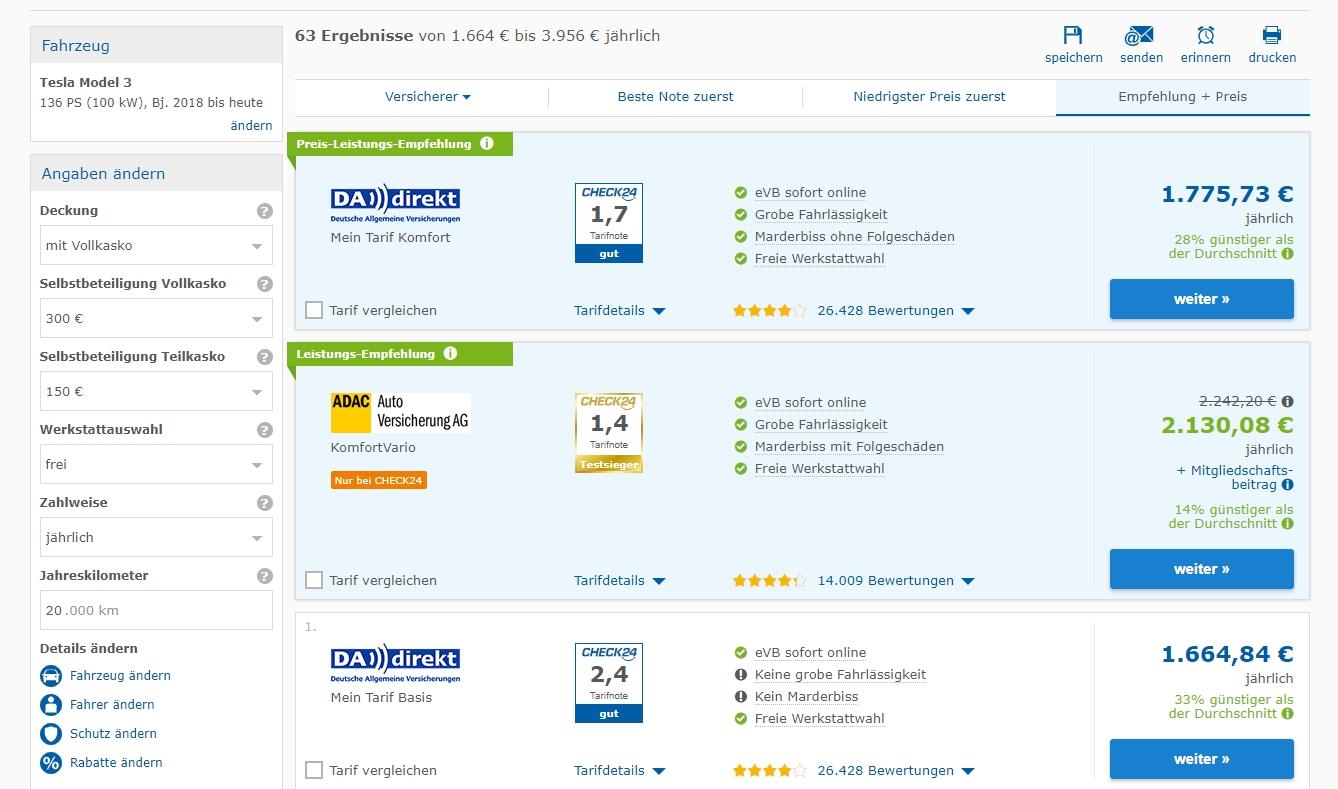Click star rating of ADAC KomfortVario
This screenshot has height=789, width=1338.
769,580
